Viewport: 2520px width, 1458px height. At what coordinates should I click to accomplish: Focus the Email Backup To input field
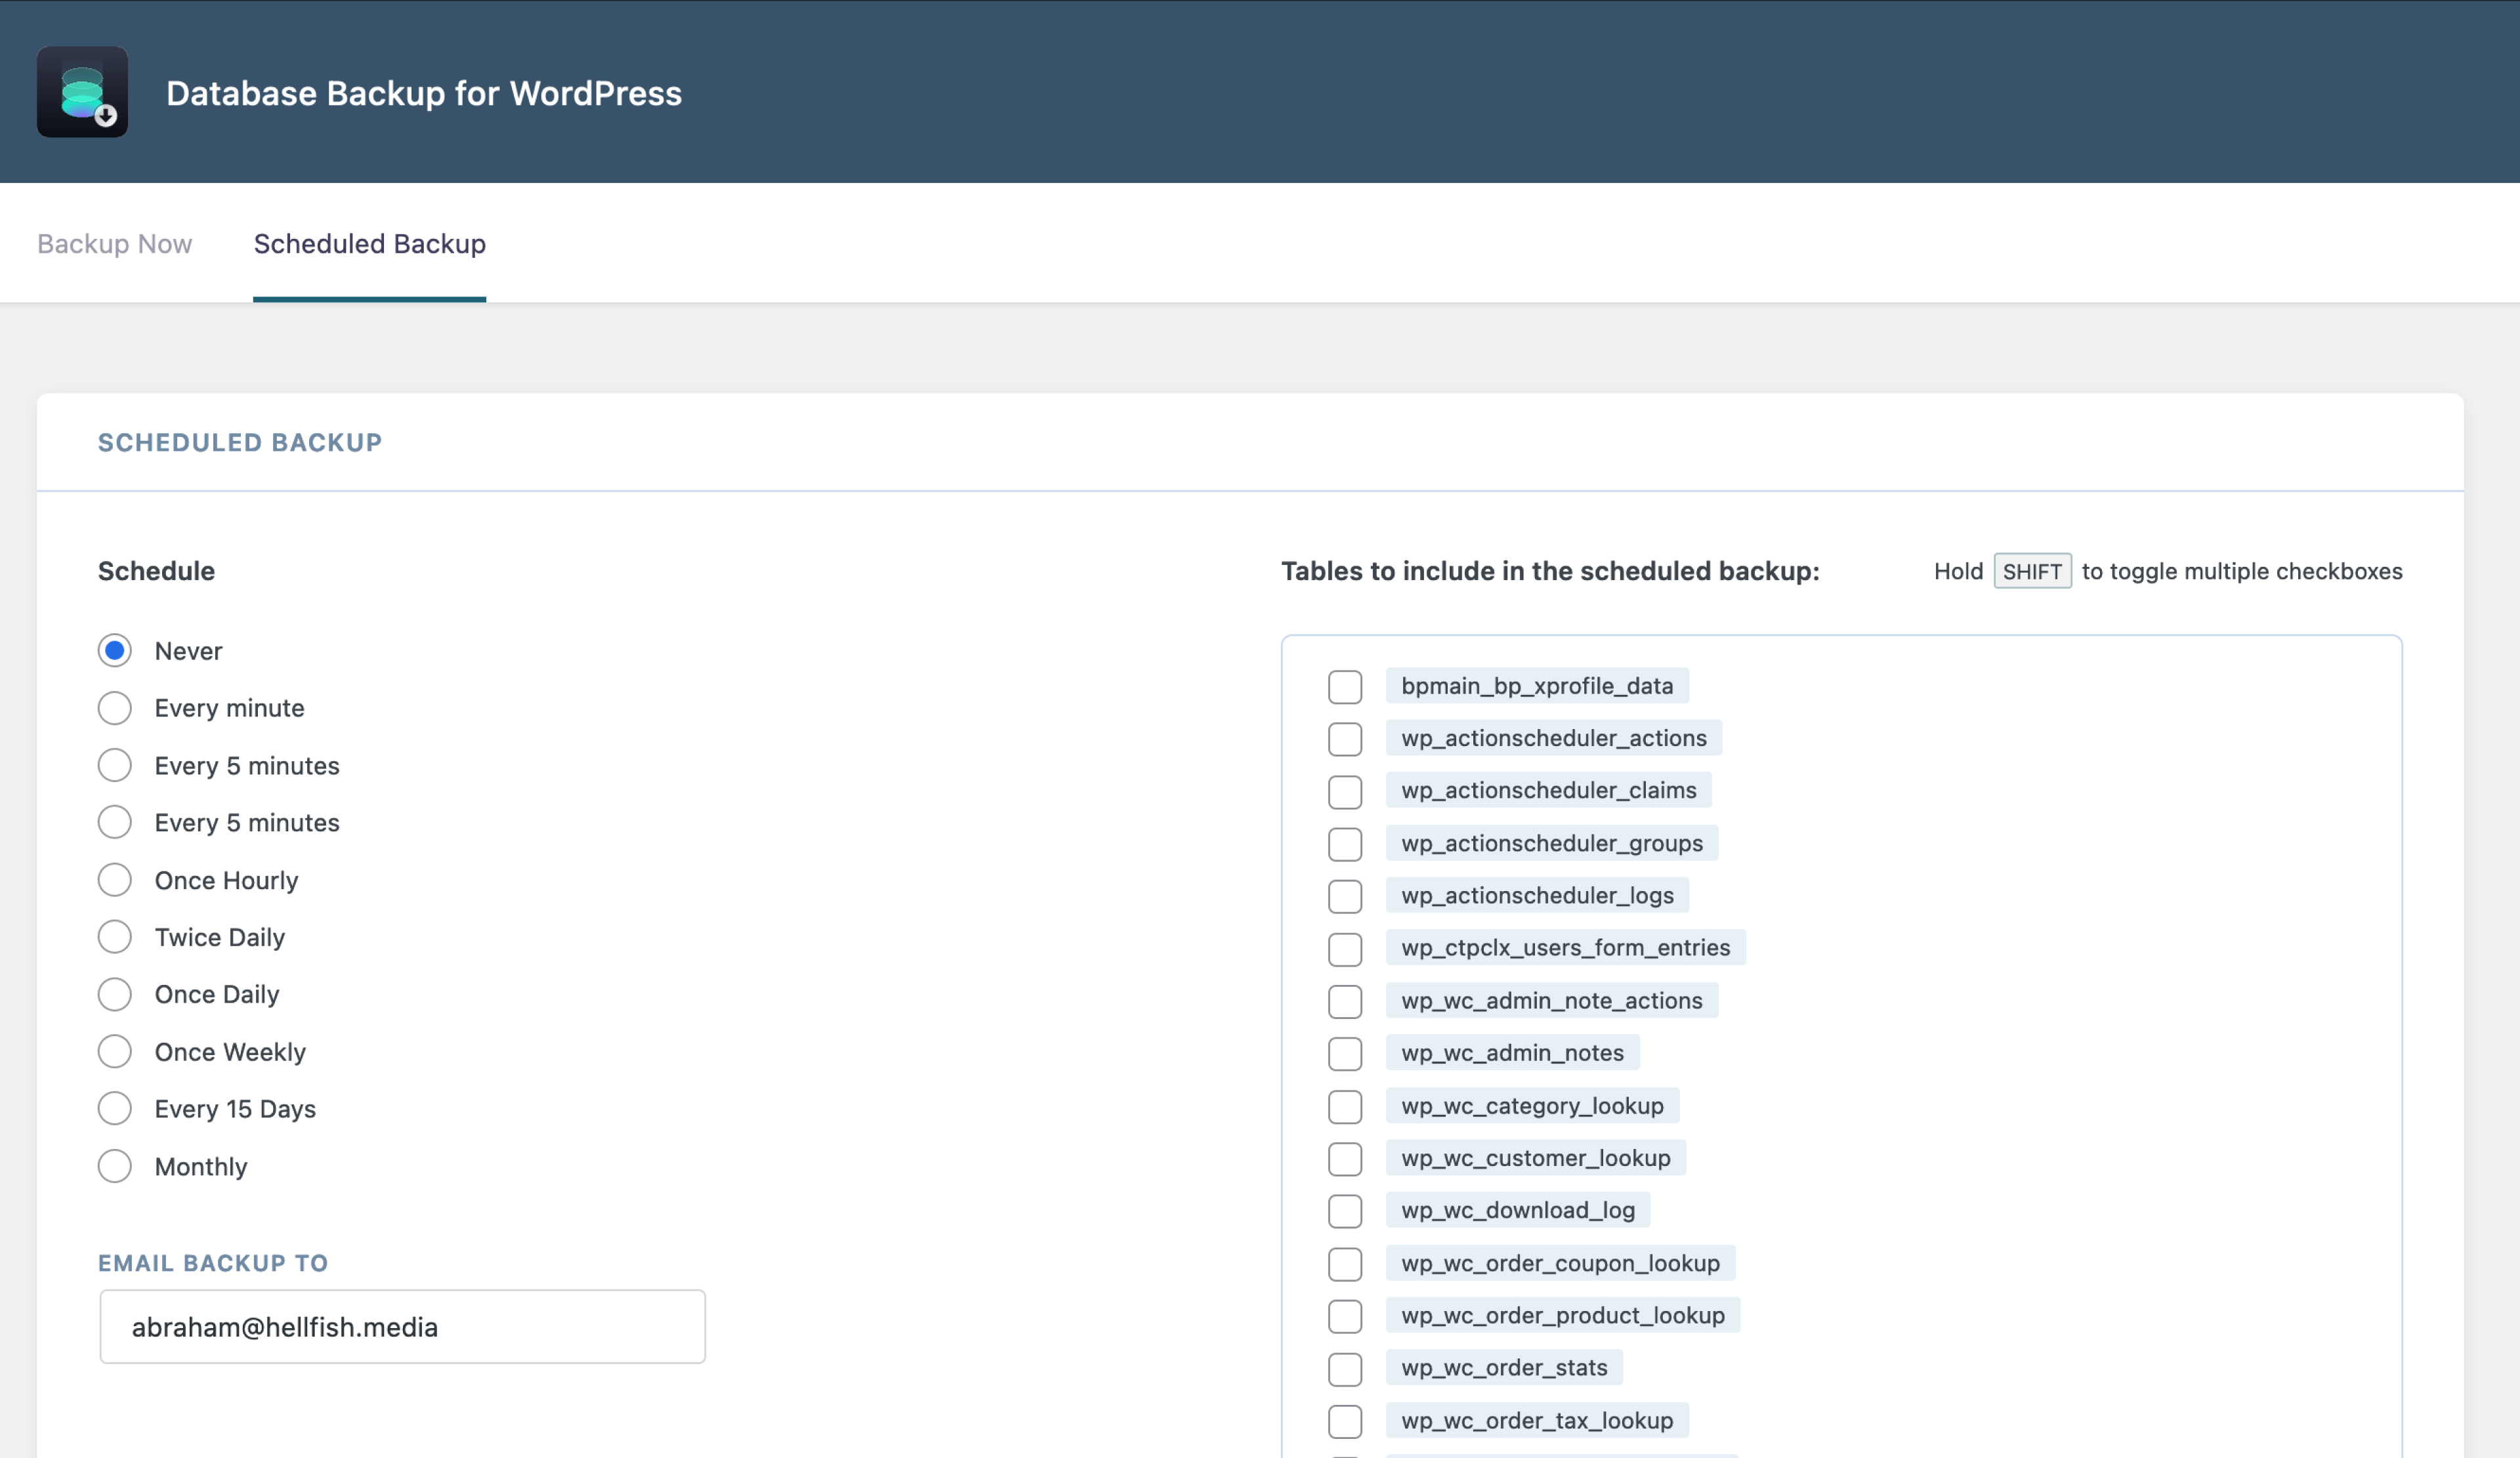click(x=402, y=1326)
